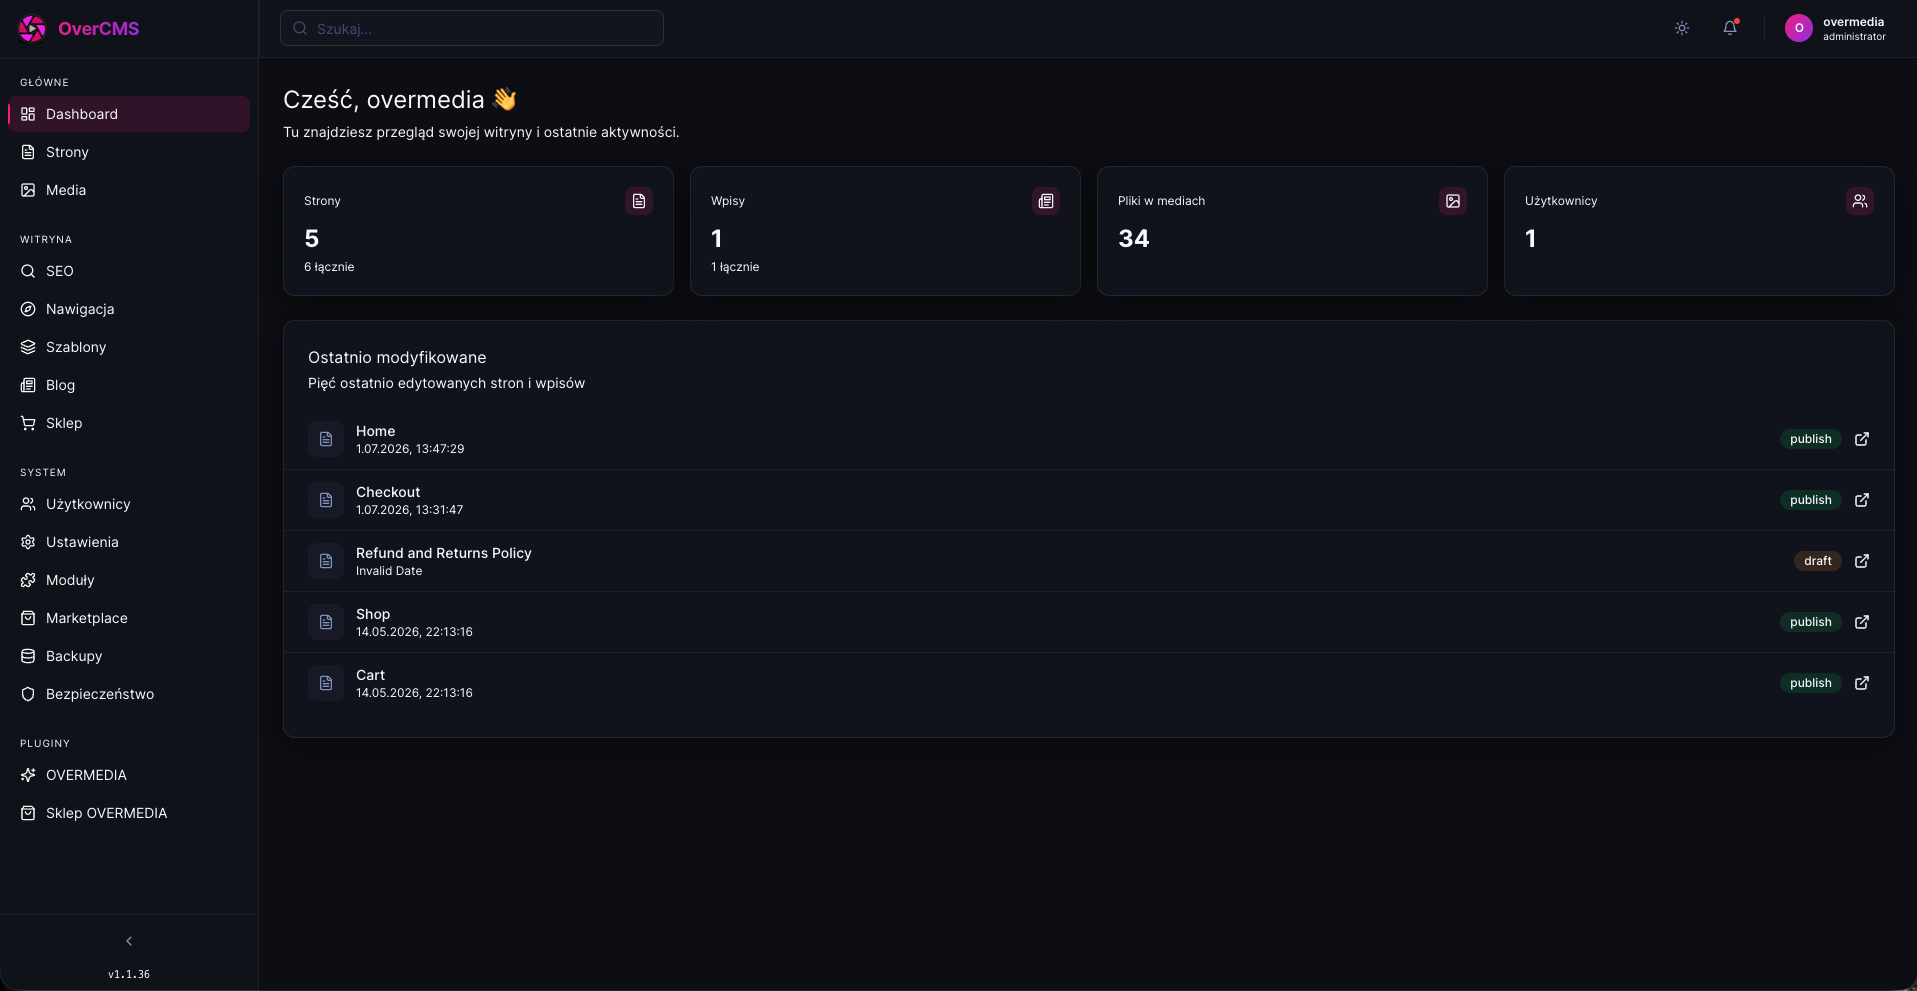Click the document icon on Strony card
1917x991 pixels.
click(639, 201)
